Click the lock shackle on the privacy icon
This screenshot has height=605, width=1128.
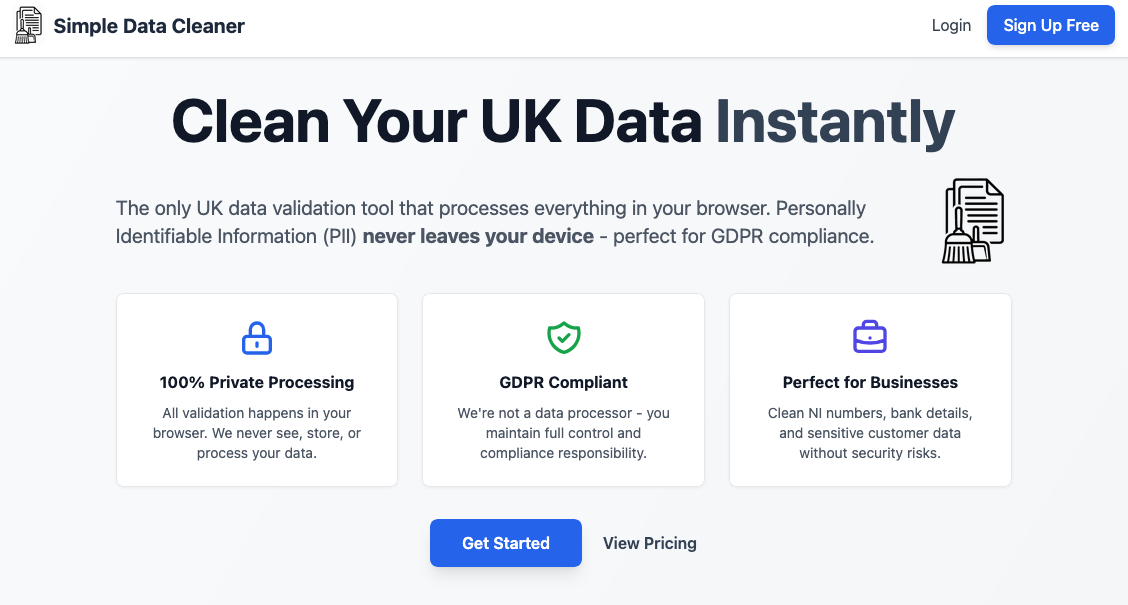[x=257, y=329]
